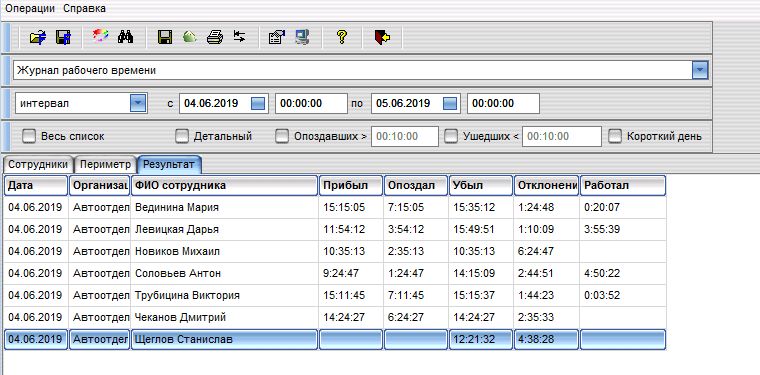
Task: Click the exit door arrow icon
Action: coord(382,37)
